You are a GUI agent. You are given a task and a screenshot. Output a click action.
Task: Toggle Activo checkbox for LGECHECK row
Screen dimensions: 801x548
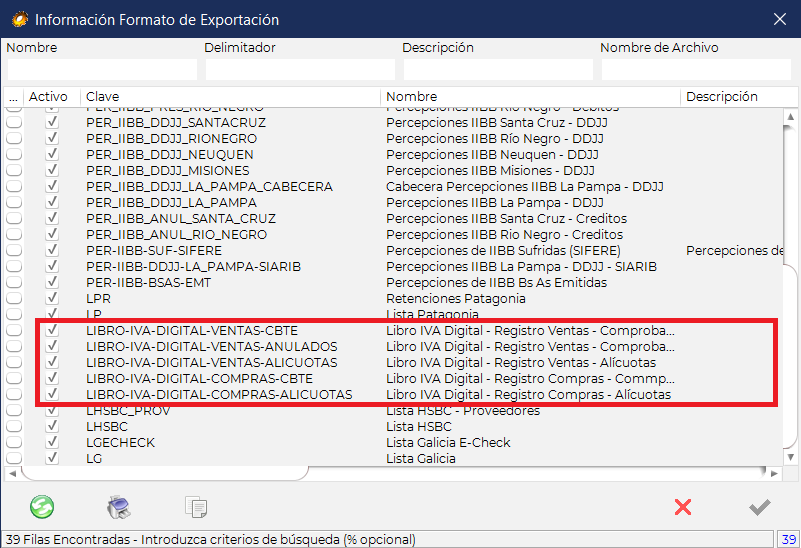pos(52,442)
